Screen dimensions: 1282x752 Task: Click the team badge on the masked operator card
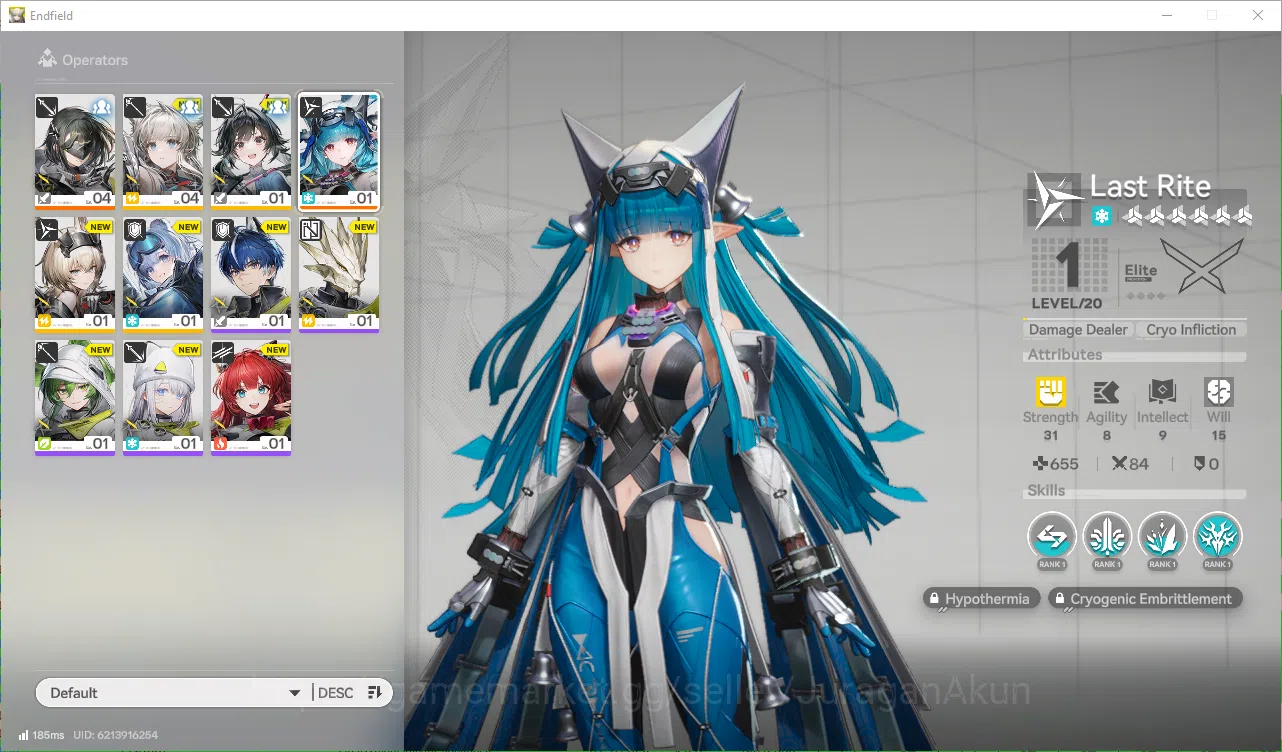[x=101, y=106]
